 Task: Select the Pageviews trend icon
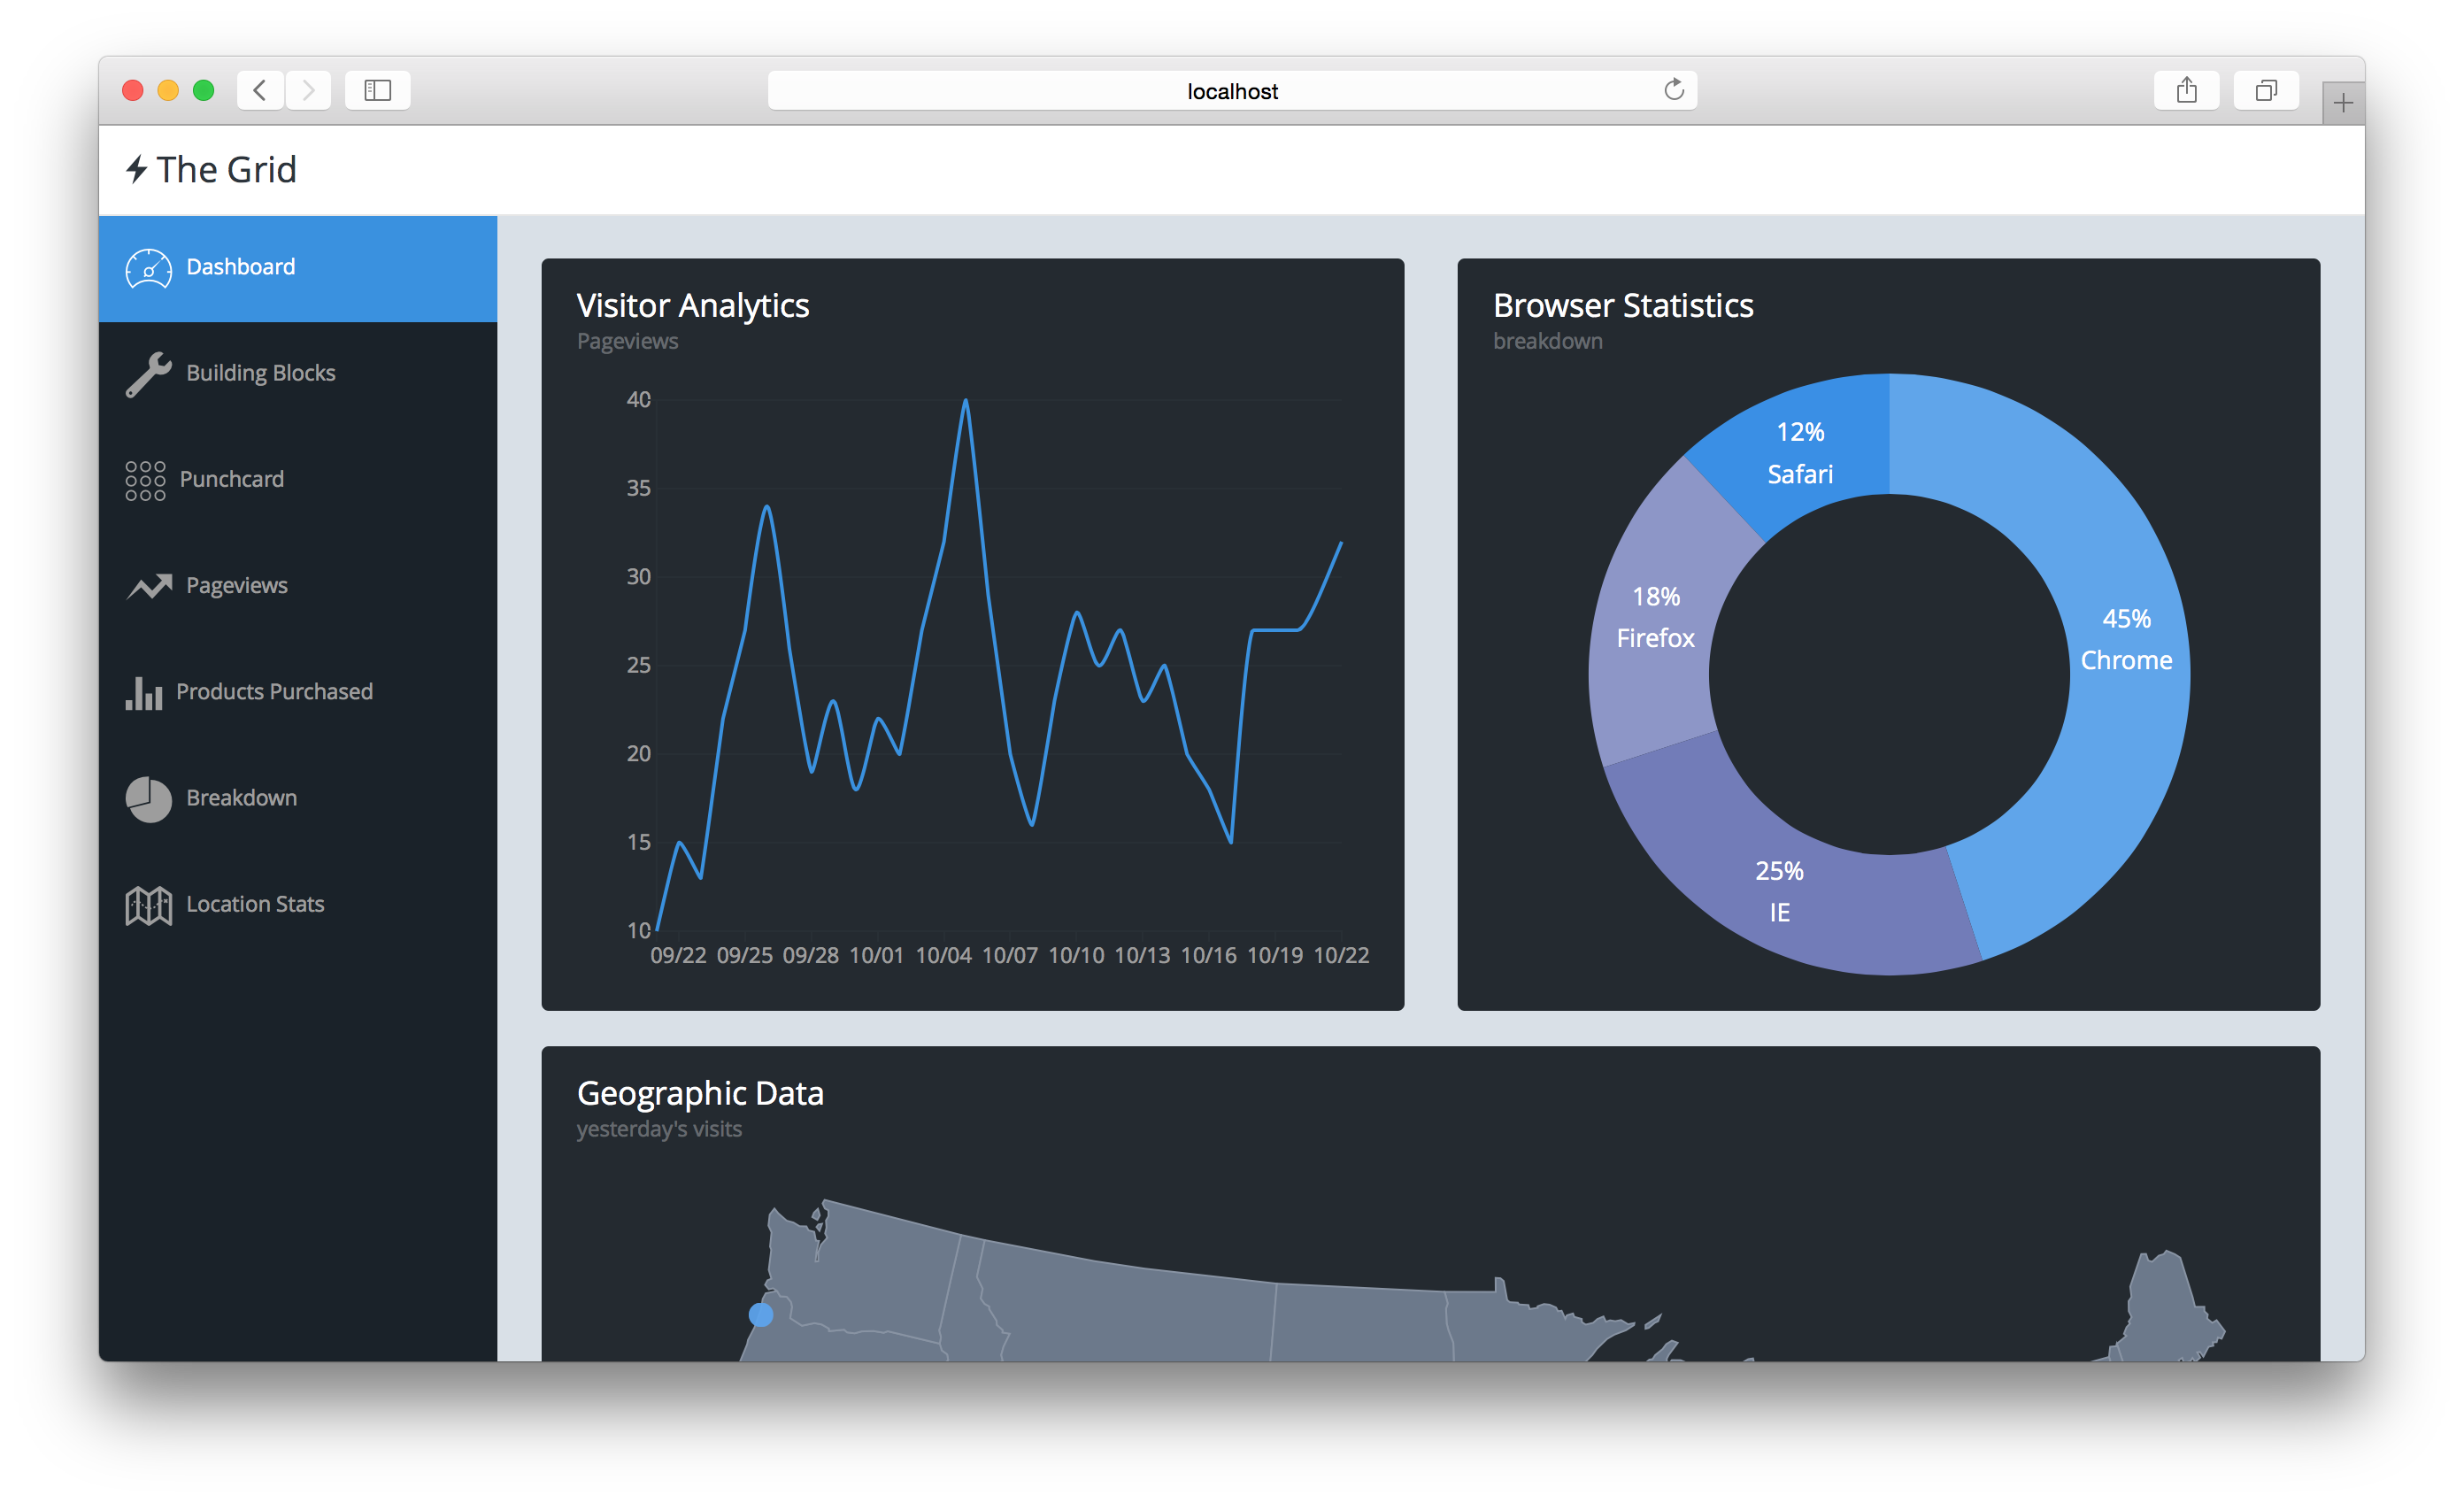pyautogui.click(x=148, y=584)
